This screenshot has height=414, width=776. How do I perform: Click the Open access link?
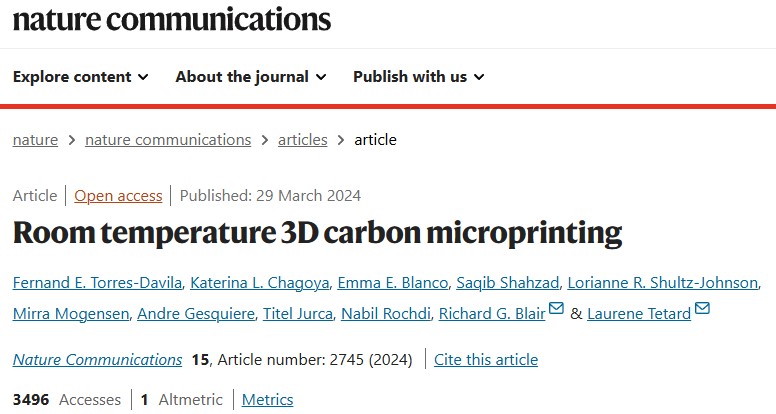pyautogui.click(x=117, y=196)
